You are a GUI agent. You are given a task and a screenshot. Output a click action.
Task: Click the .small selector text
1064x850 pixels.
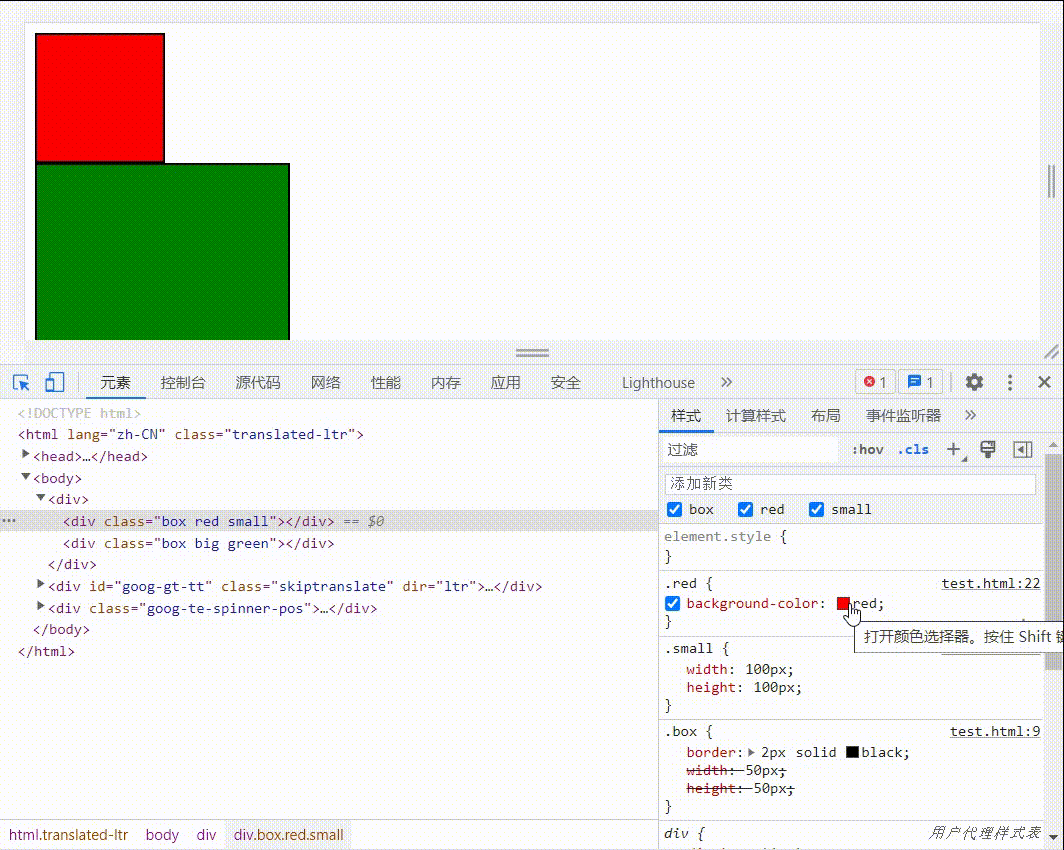[x=689, y=649]
